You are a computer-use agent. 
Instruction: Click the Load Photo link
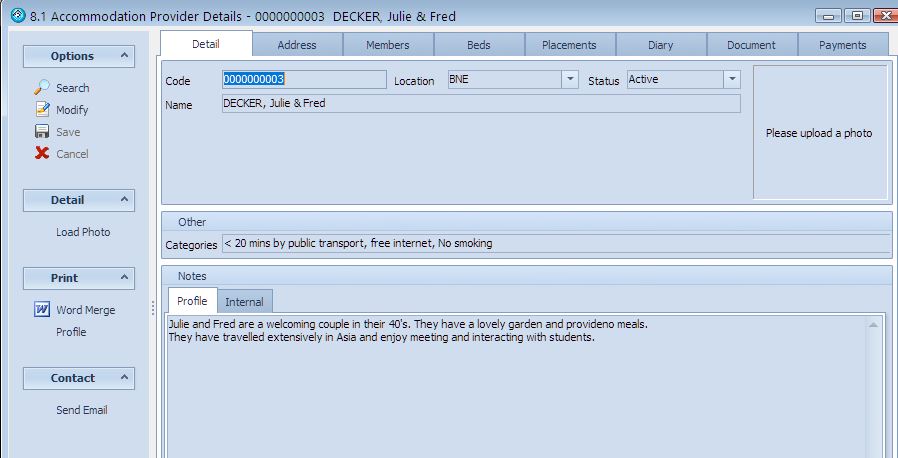tap(83, 232)
